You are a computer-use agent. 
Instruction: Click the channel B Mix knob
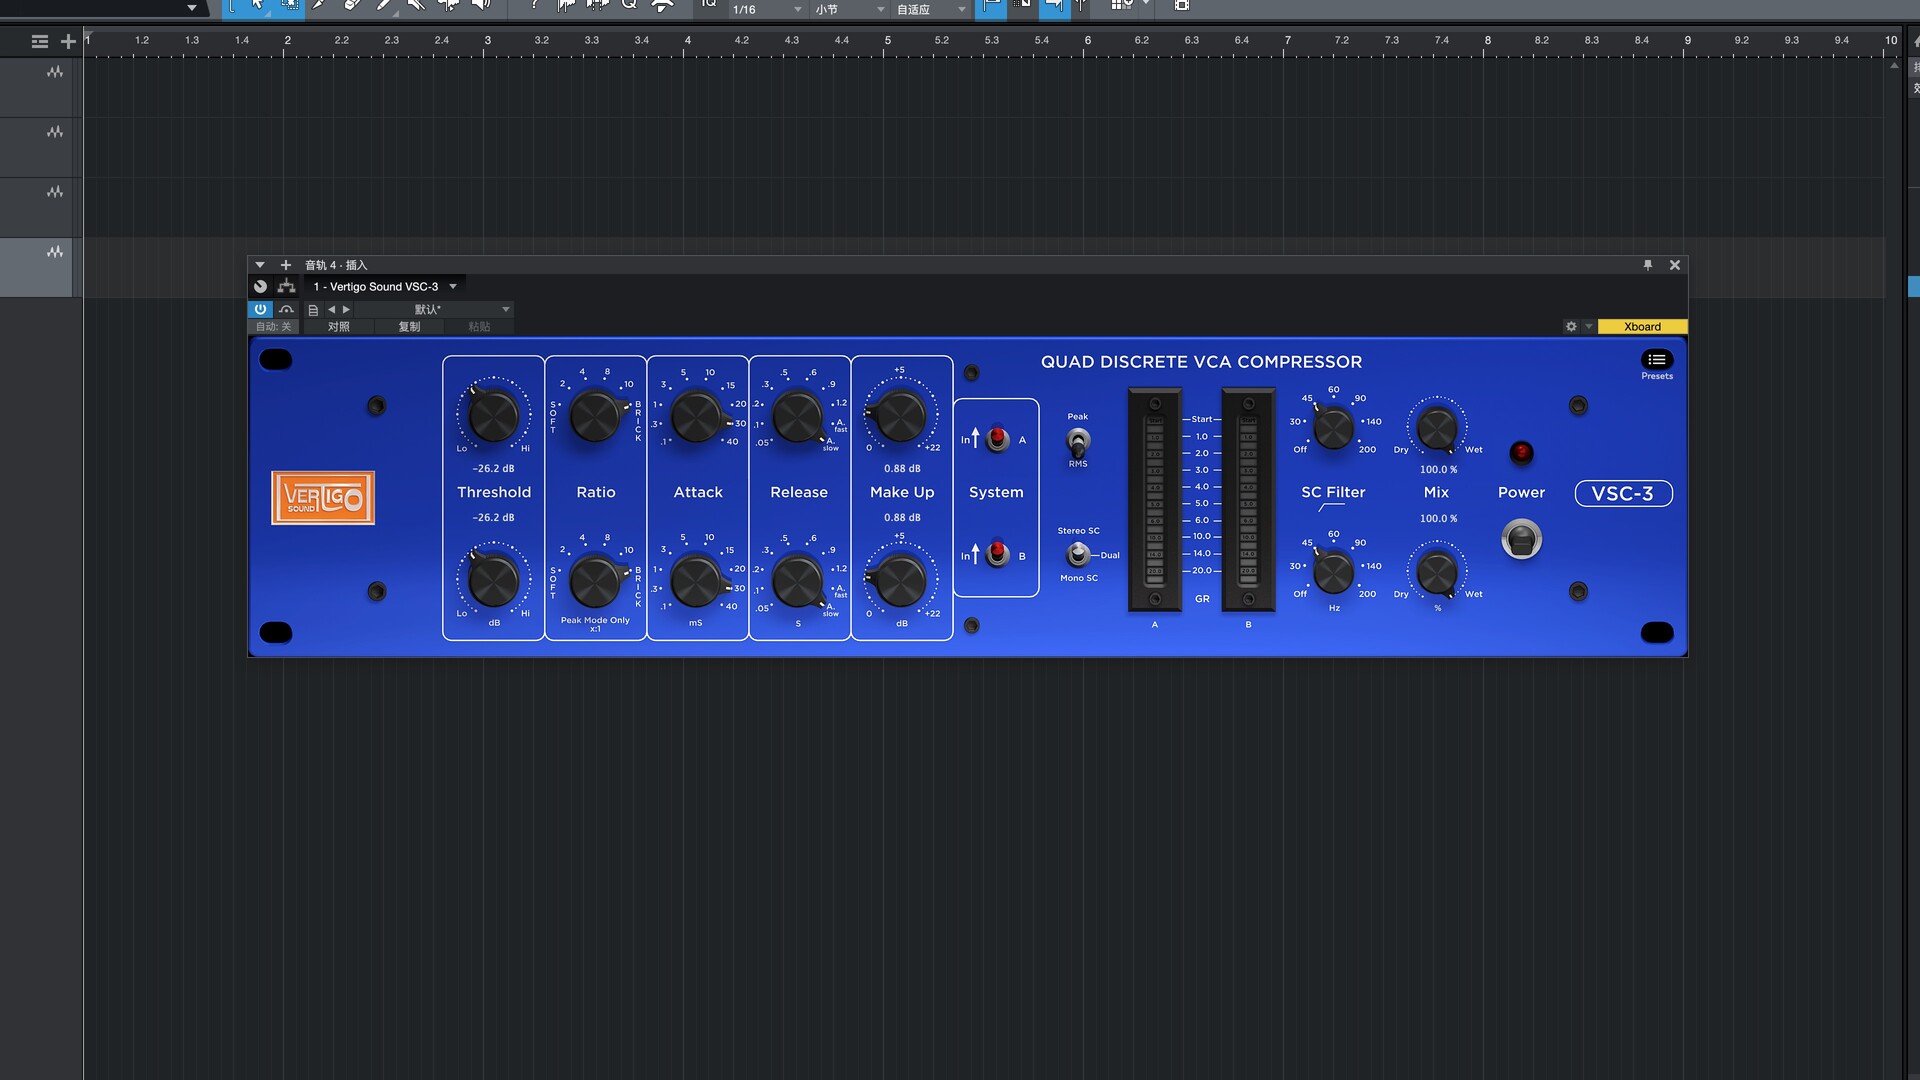pyautogui.click(x=1437, y=573)
